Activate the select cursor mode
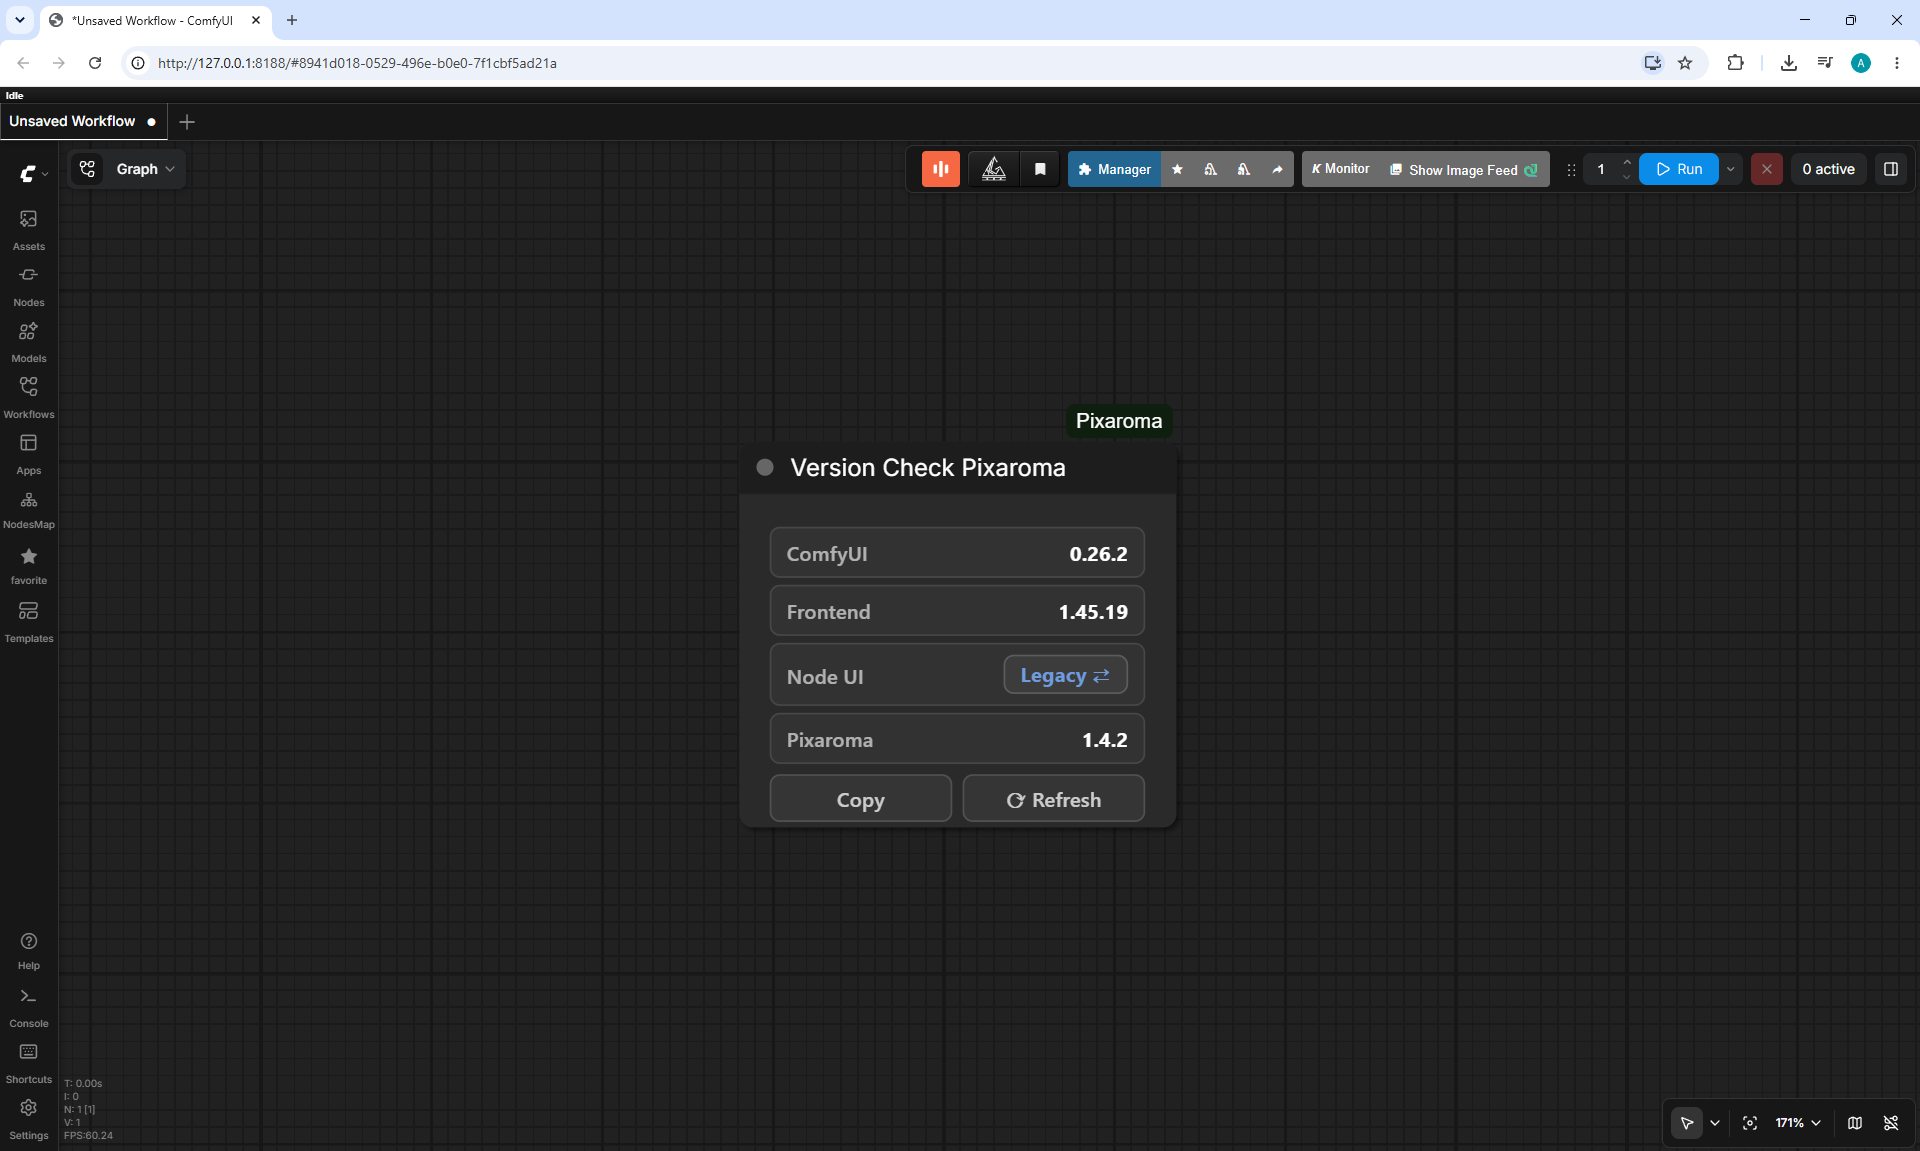 1687,1123
